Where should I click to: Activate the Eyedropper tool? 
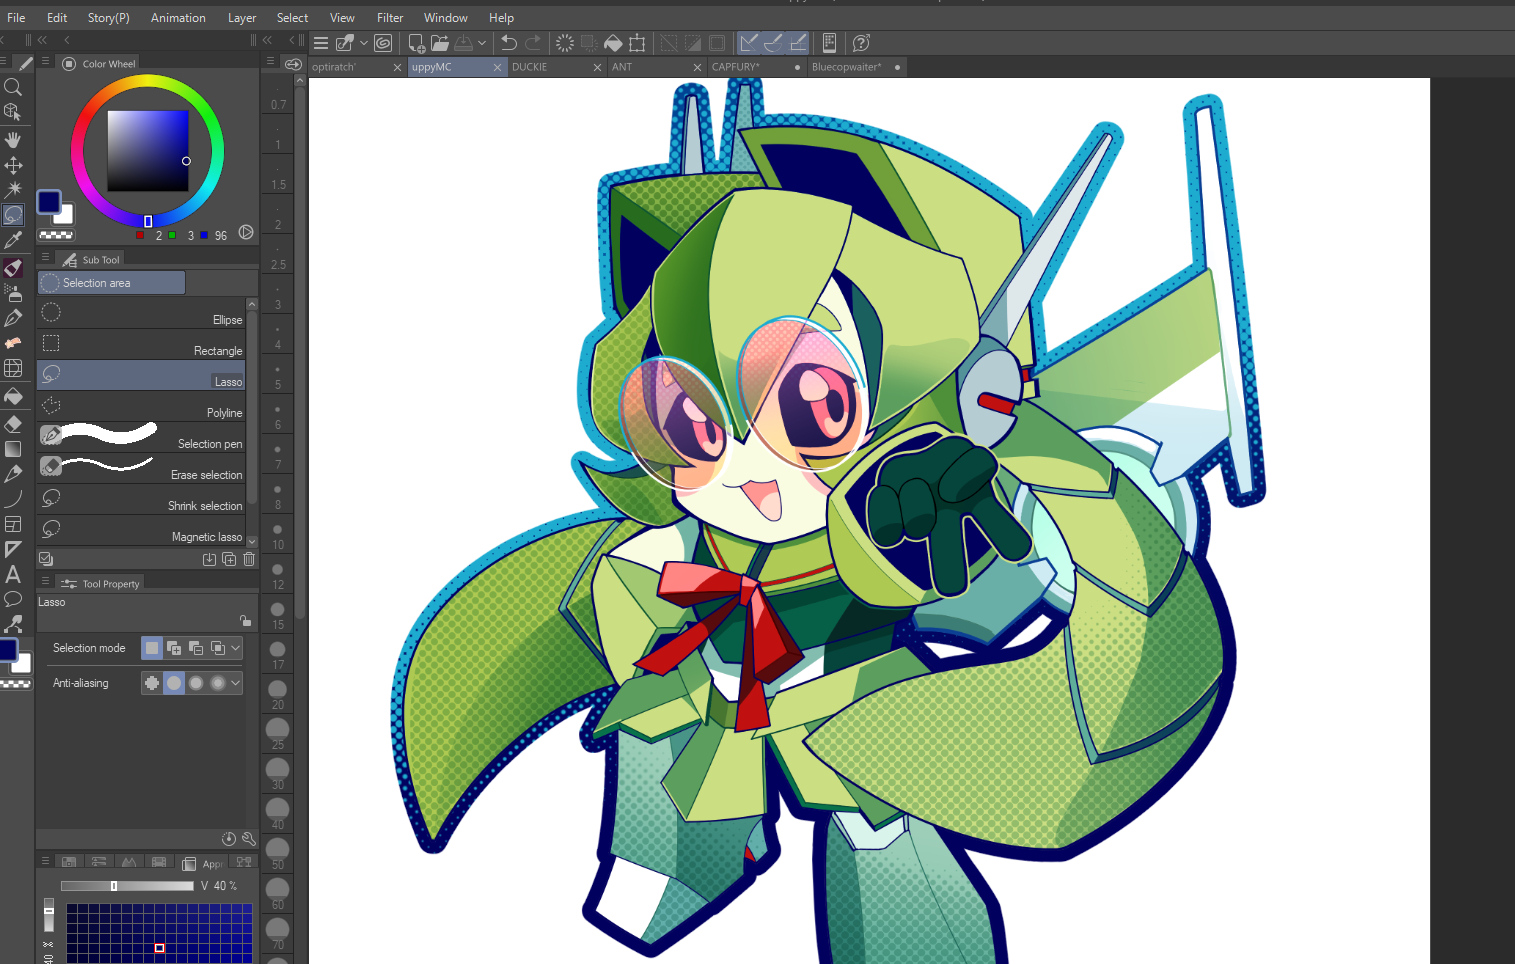coord(13,240)
